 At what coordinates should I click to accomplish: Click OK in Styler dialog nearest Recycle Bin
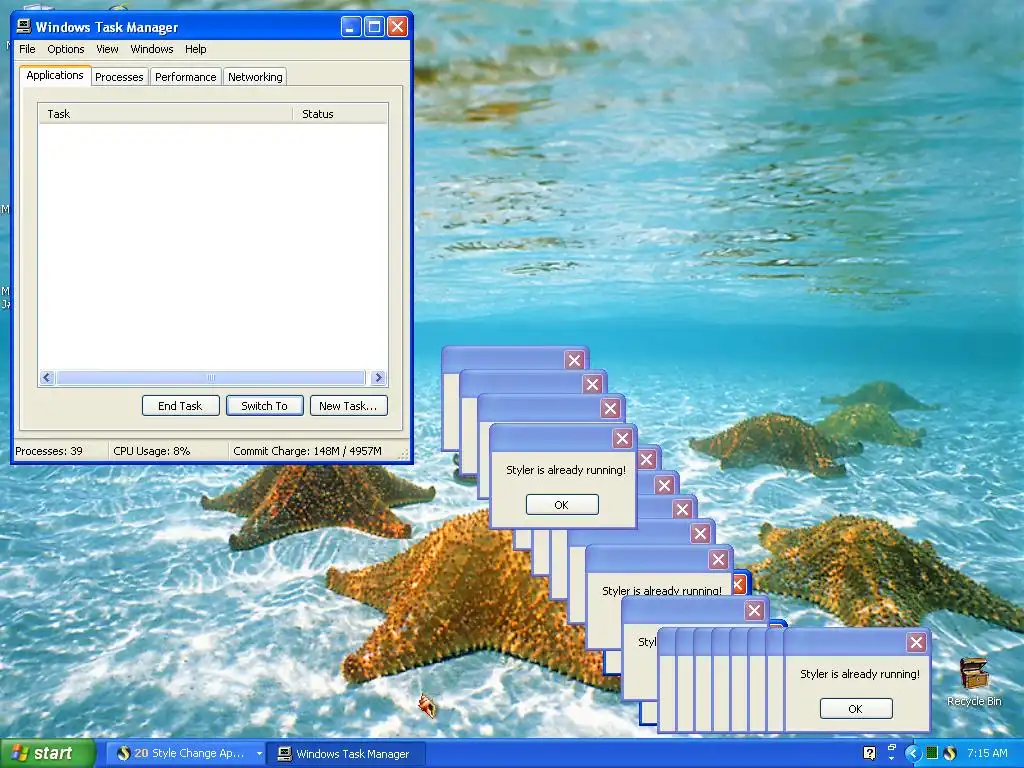point(856,709)
